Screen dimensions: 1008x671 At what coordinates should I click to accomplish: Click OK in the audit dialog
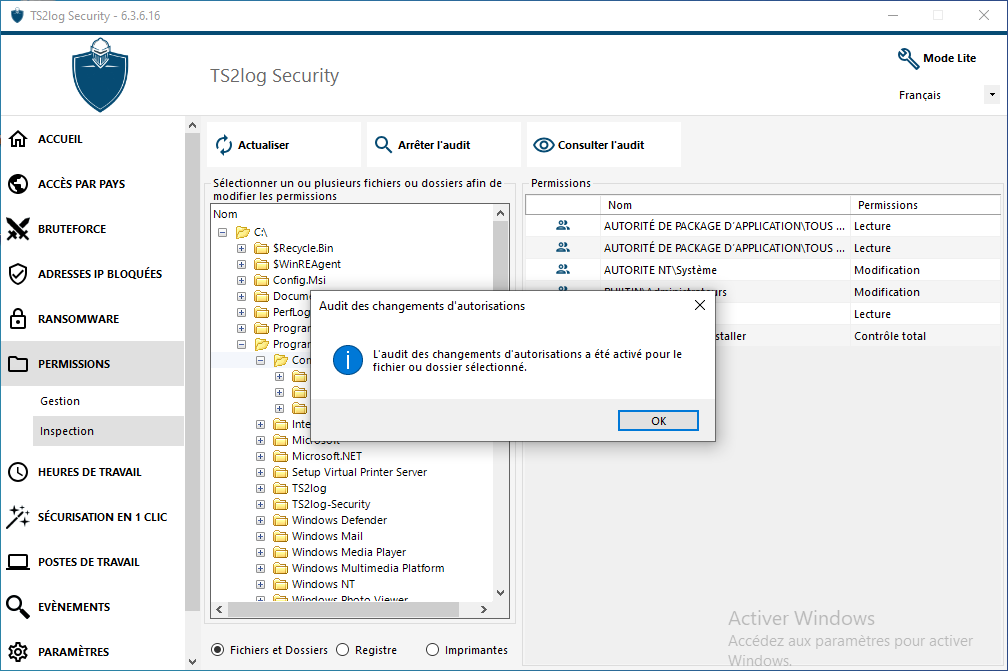tap(658, 421)
